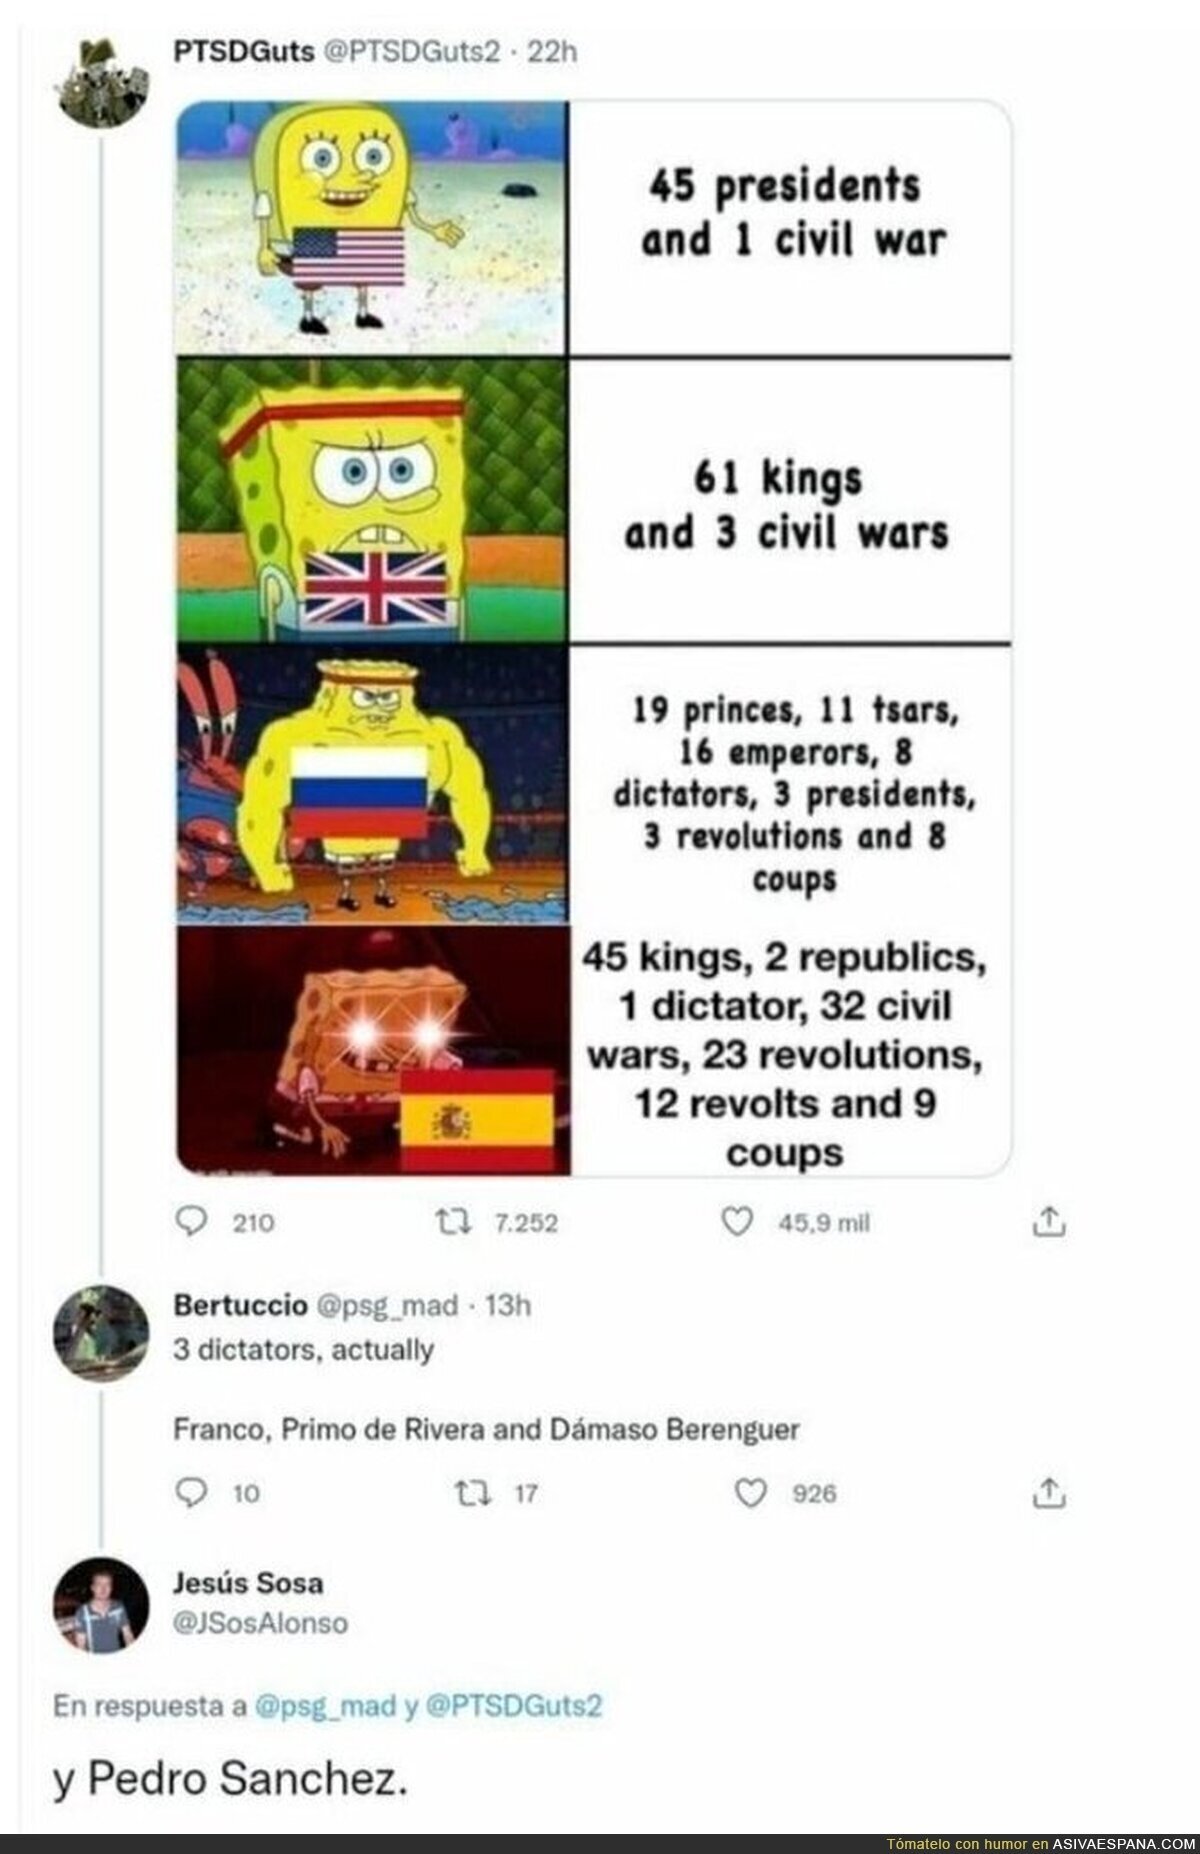Screen dimensions: 1200x1854
Task: Open the @psg_mad mention in reply line
Action: coord(327,1705)
